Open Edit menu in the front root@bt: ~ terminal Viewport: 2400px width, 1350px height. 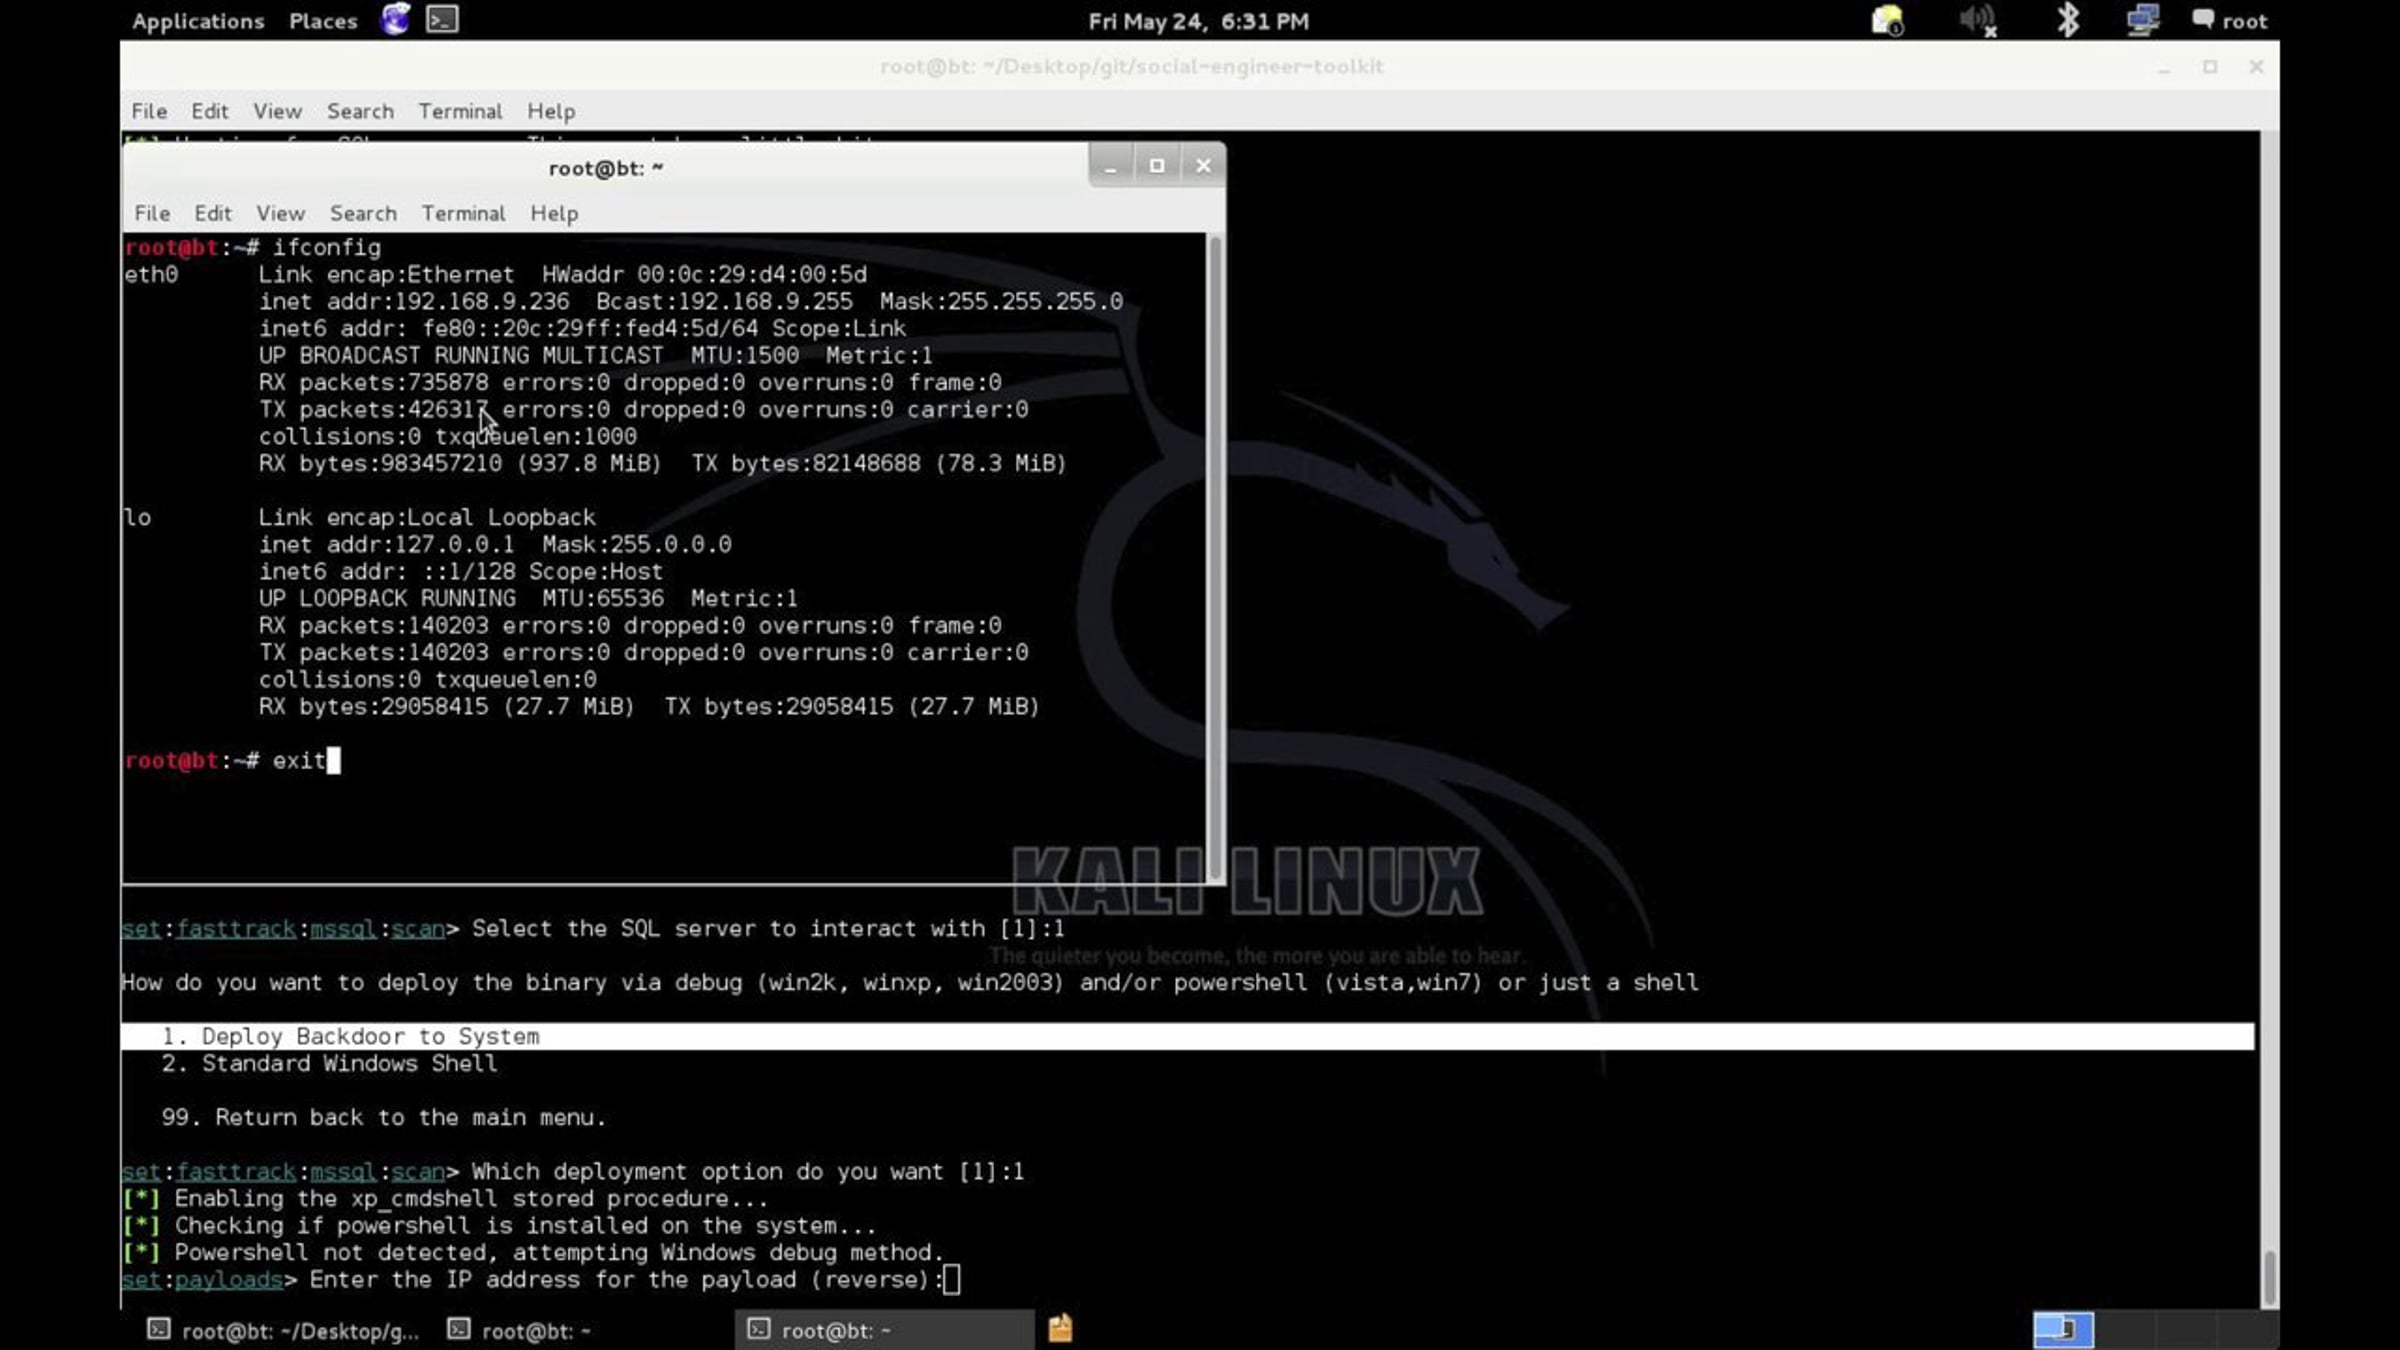(213, 213)
